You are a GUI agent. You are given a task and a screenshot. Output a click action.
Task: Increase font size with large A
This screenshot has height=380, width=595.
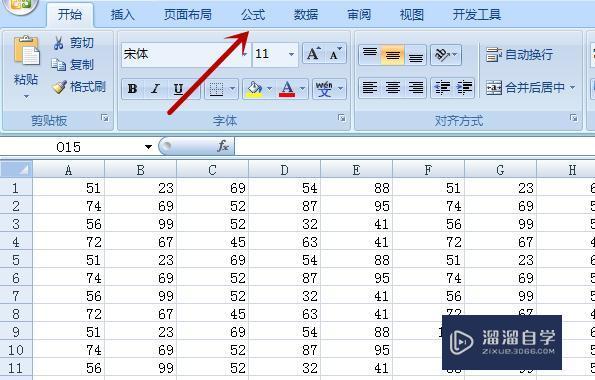pyautogui.click(x=314, y=54)
